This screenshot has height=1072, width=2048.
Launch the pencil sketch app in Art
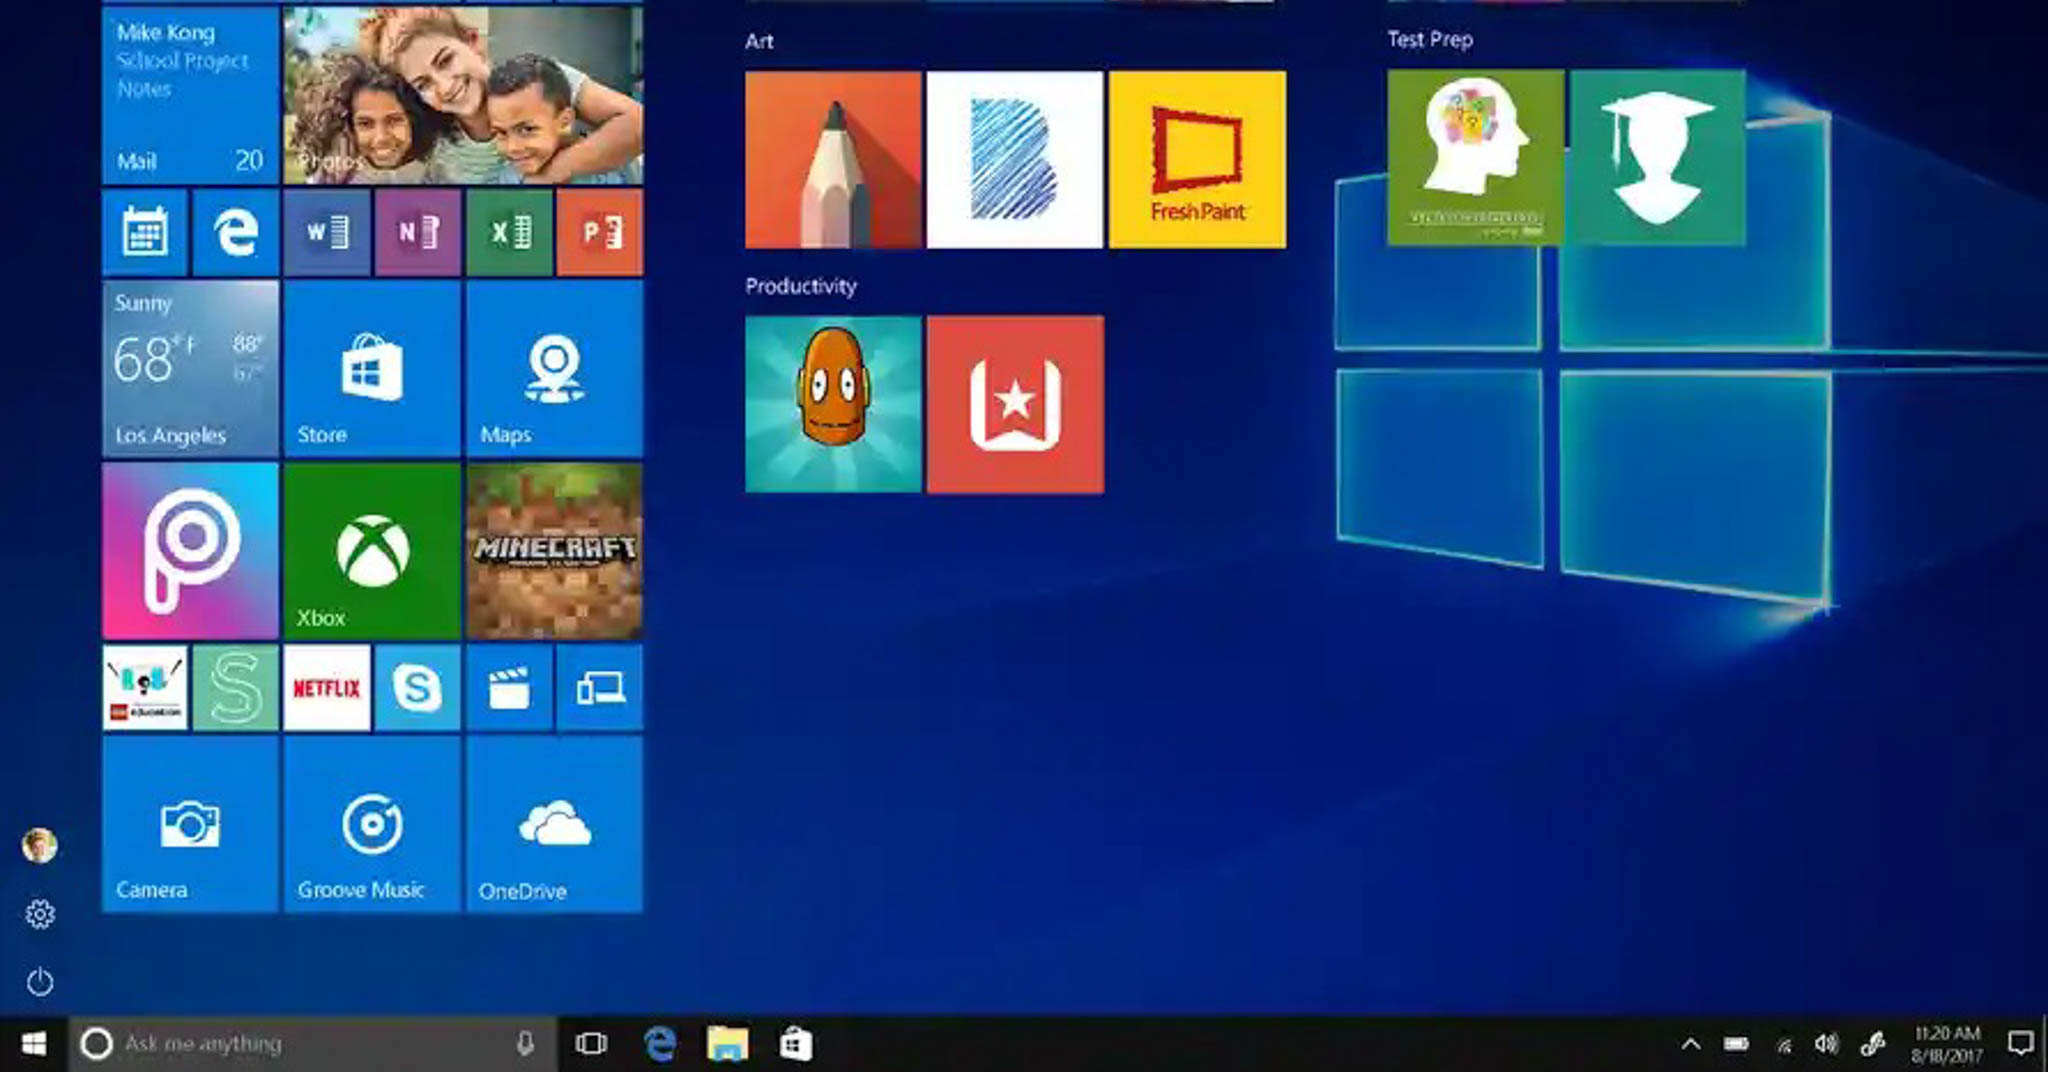(833, 160)
